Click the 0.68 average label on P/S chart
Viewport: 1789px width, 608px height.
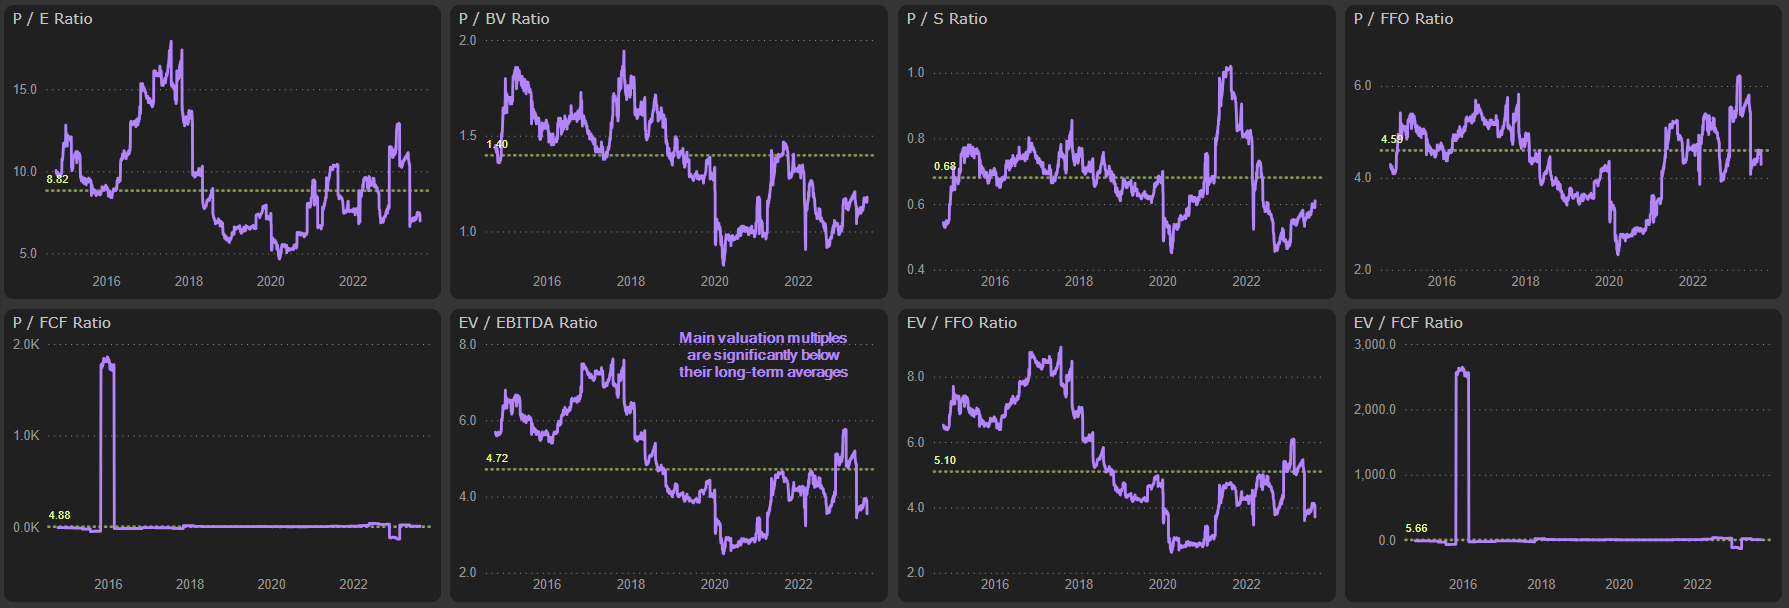pyautogui.click(x=945, y=166)
